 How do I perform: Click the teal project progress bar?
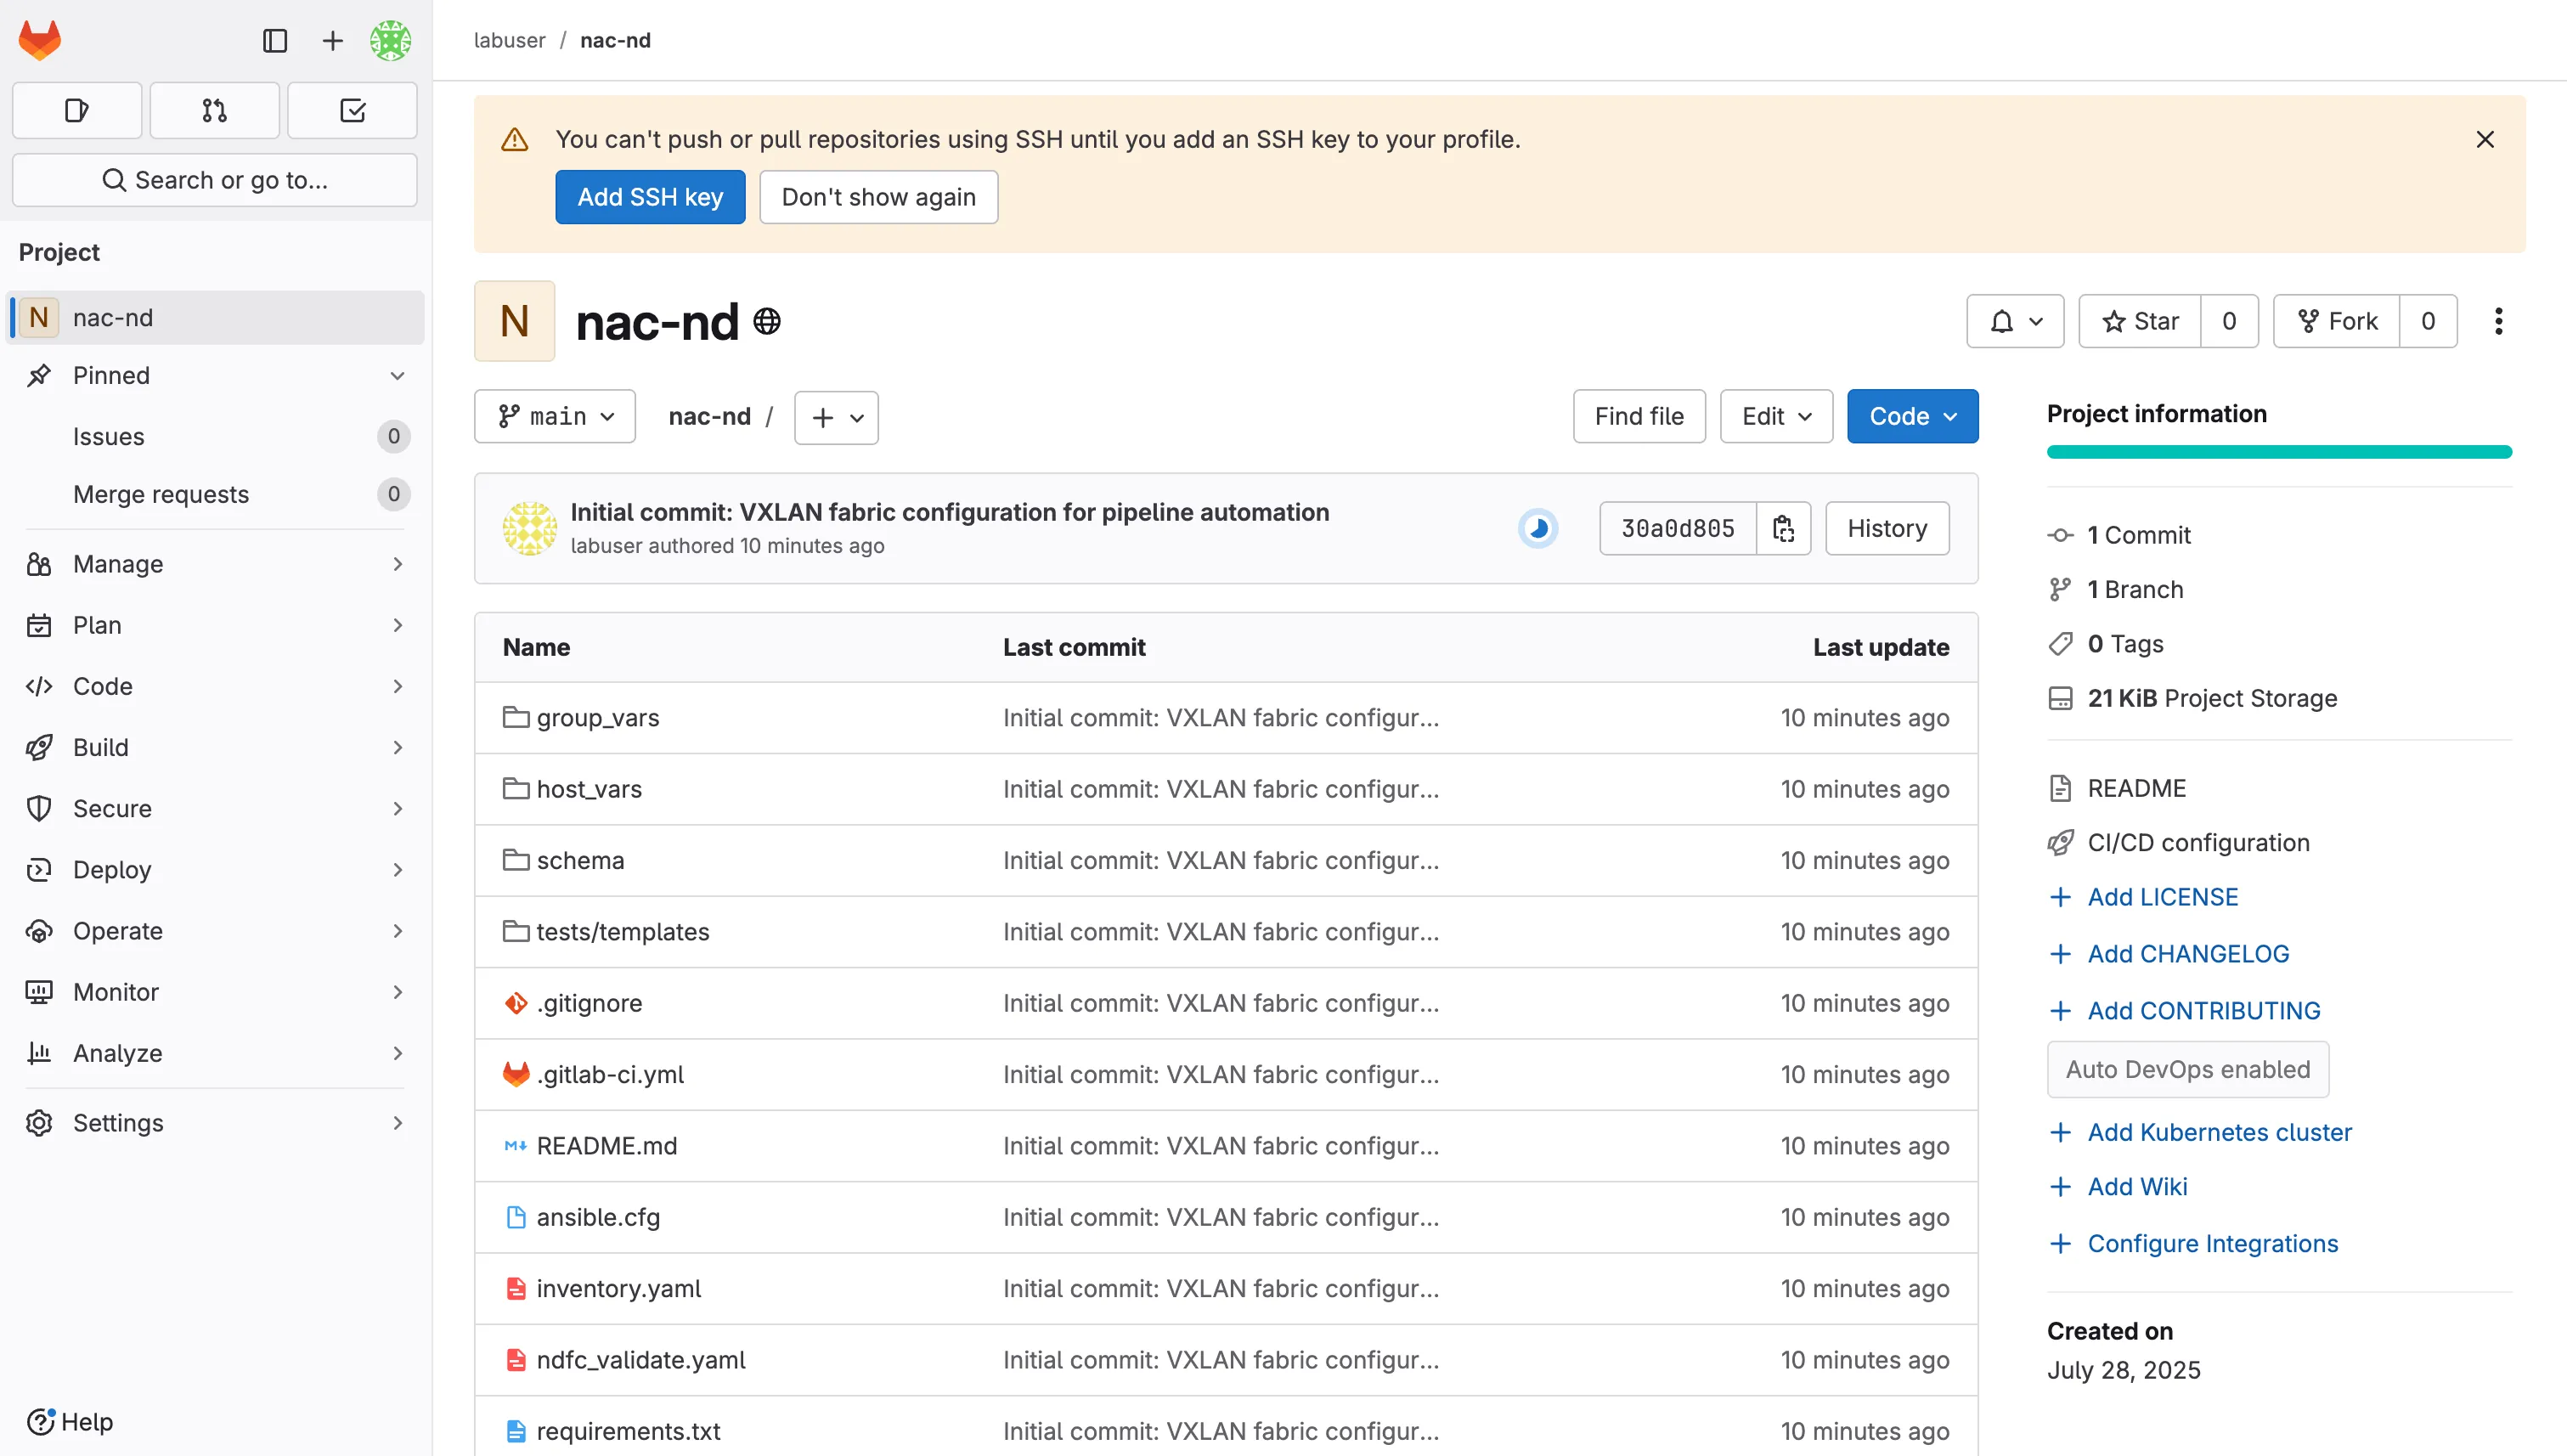pos(2278,452)
